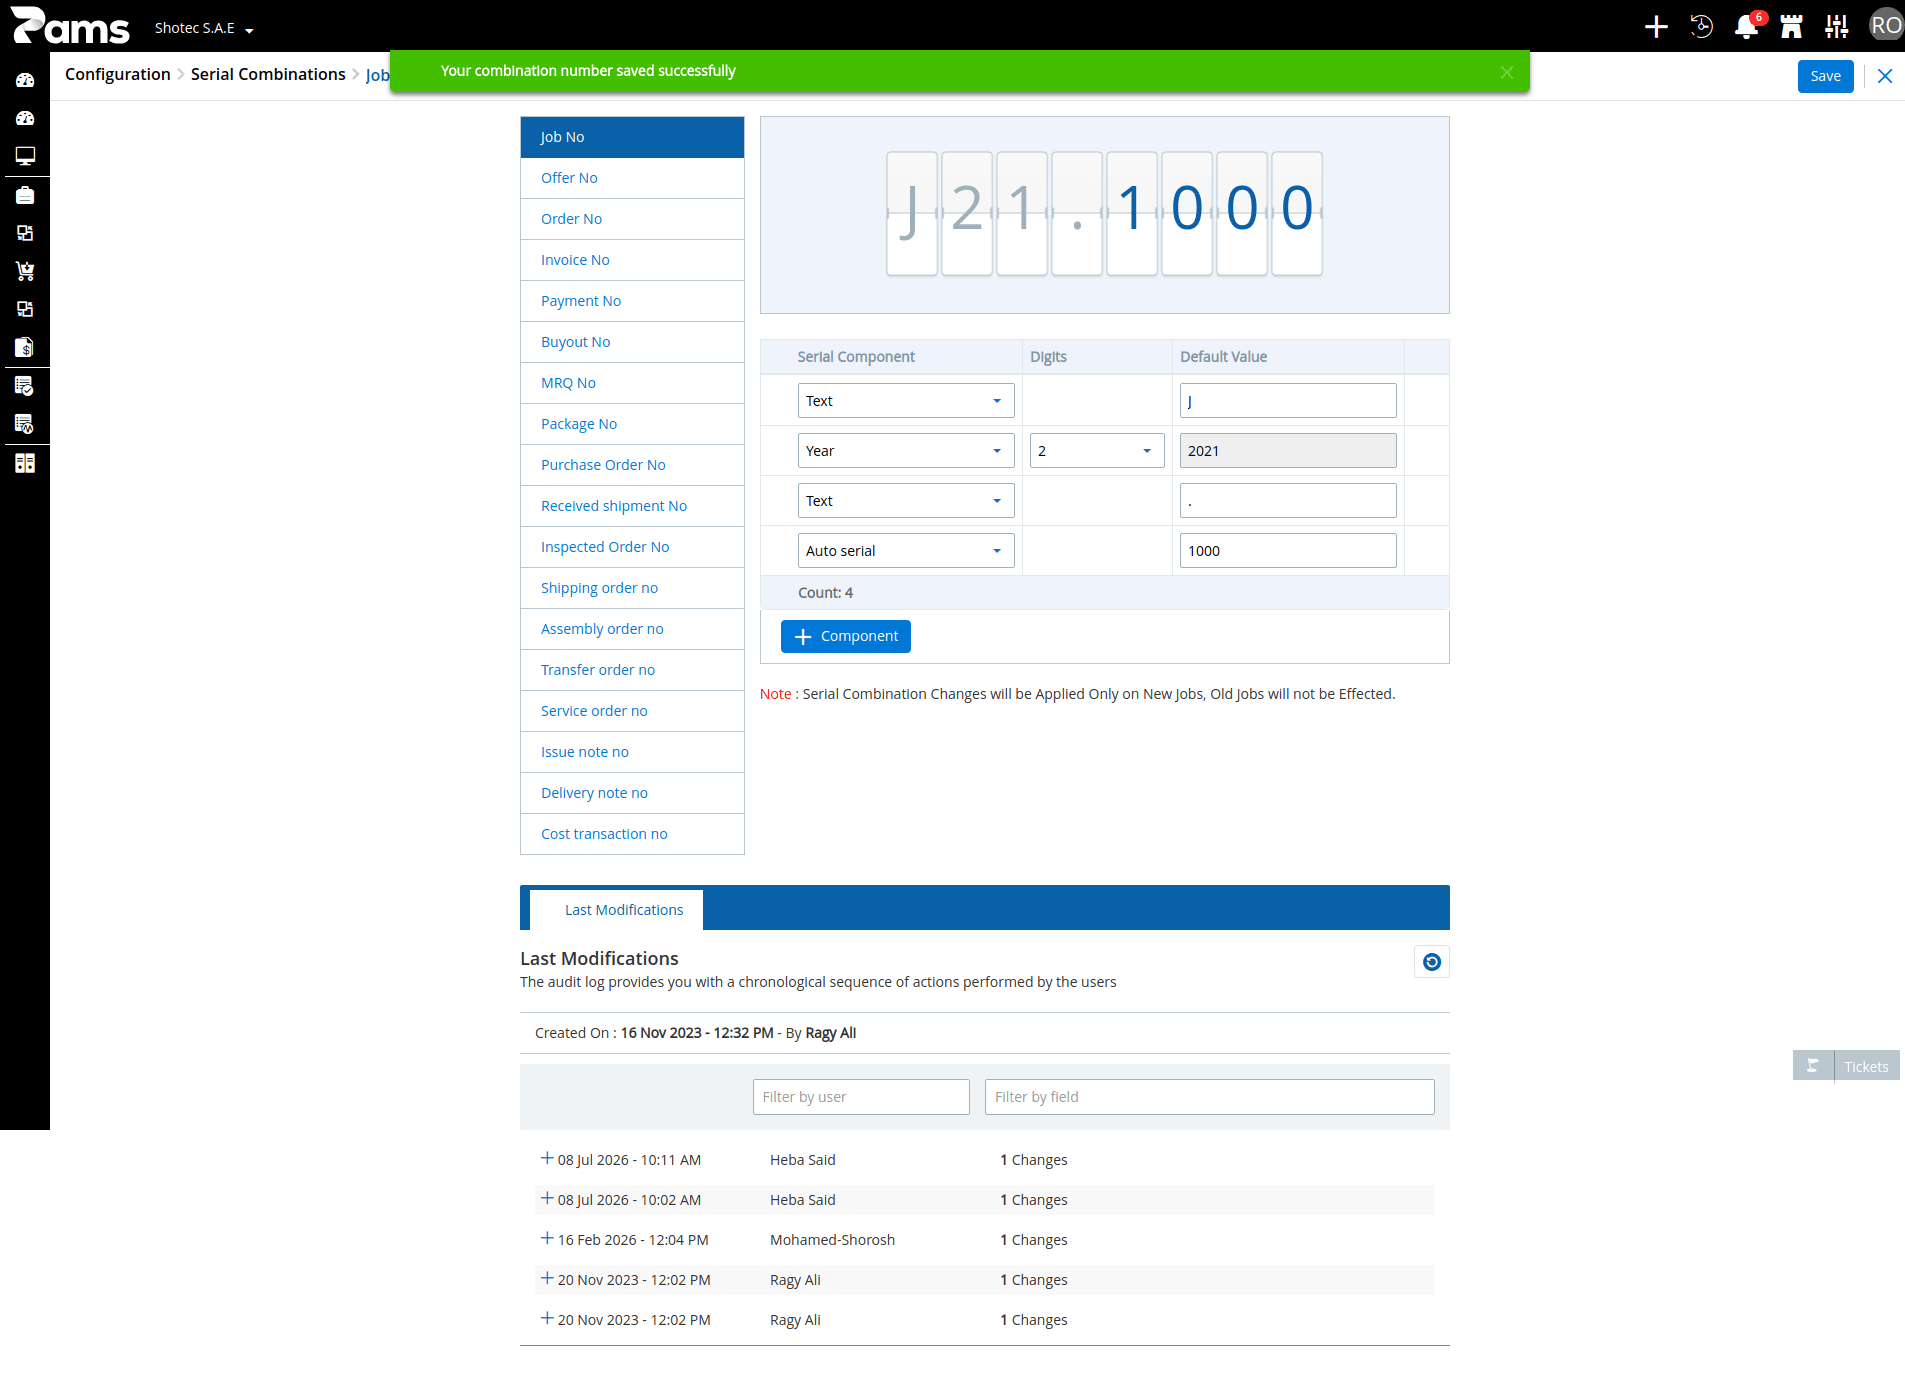The height and width of the screenshot is (1396, 1905).
Task: Open the Tickets panel button
Action: pyautogui.click(x=1866, y=1066)
